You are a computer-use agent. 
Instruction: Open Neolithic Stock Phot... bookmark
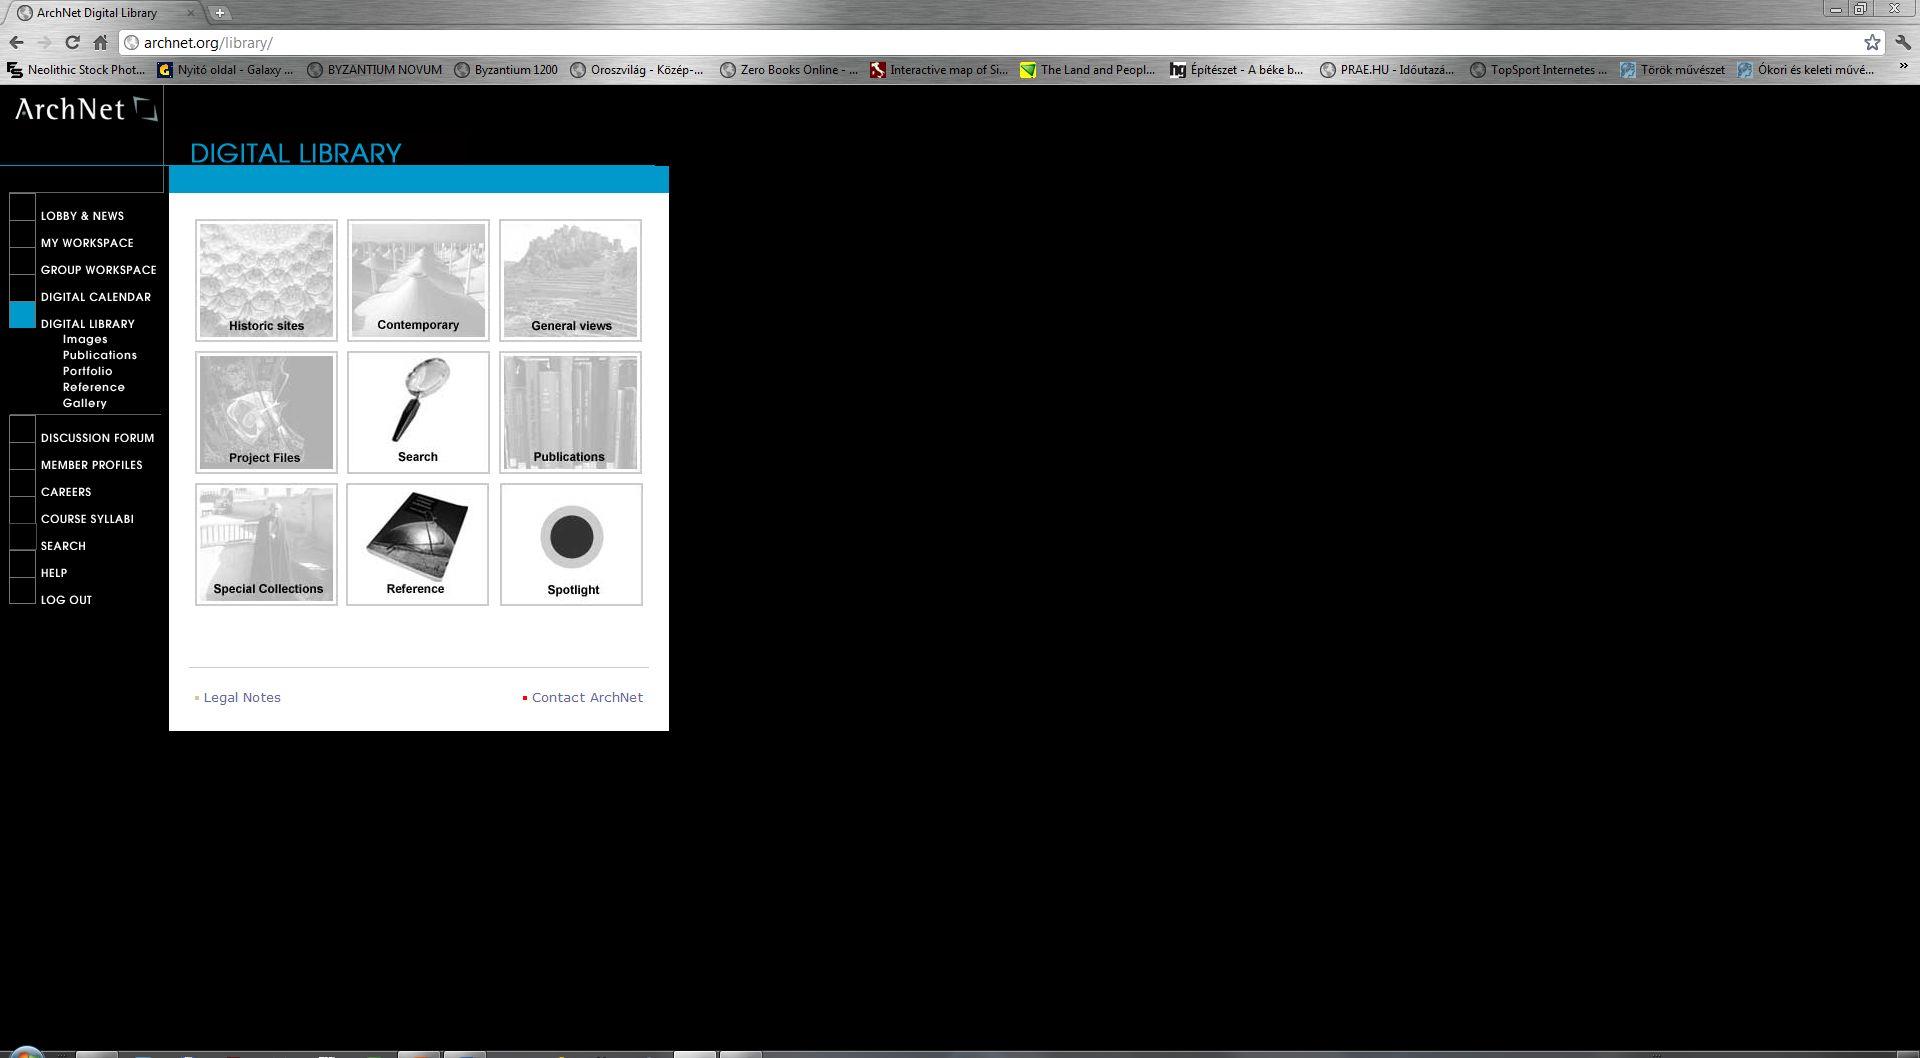click(x=76, y=70)
